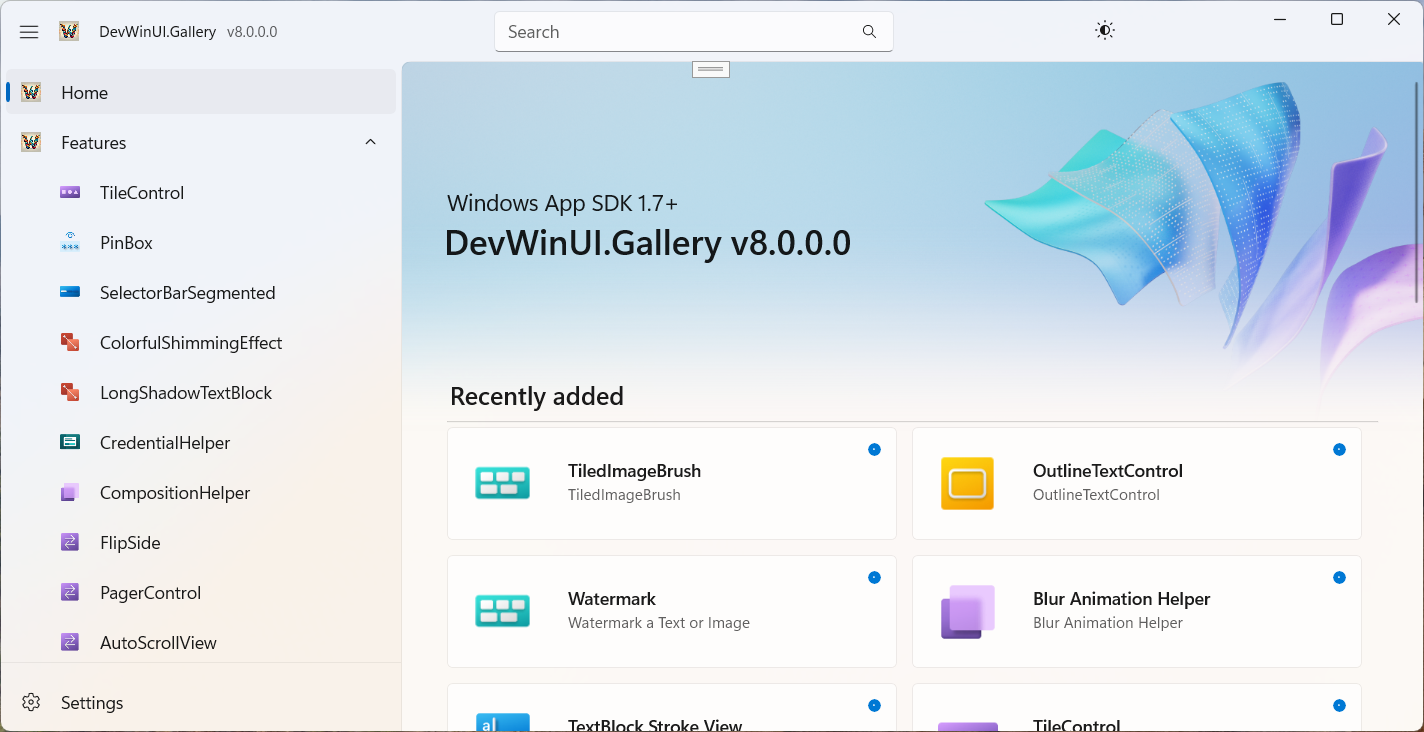Open the Blur Animation Helper card title
The width and height of the screenshot is (1424, 732).
[1121, 599]
